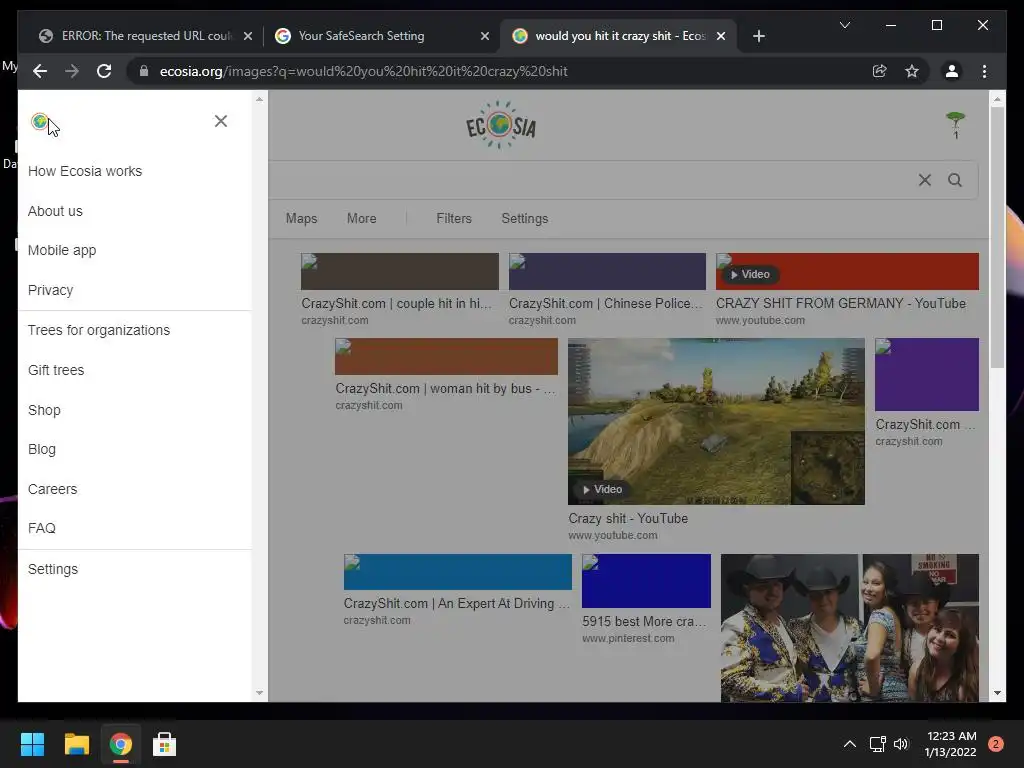Click the Ecosia logo at page top
1024x768 pixels.
pyautogui.click(x=500, y=125)
